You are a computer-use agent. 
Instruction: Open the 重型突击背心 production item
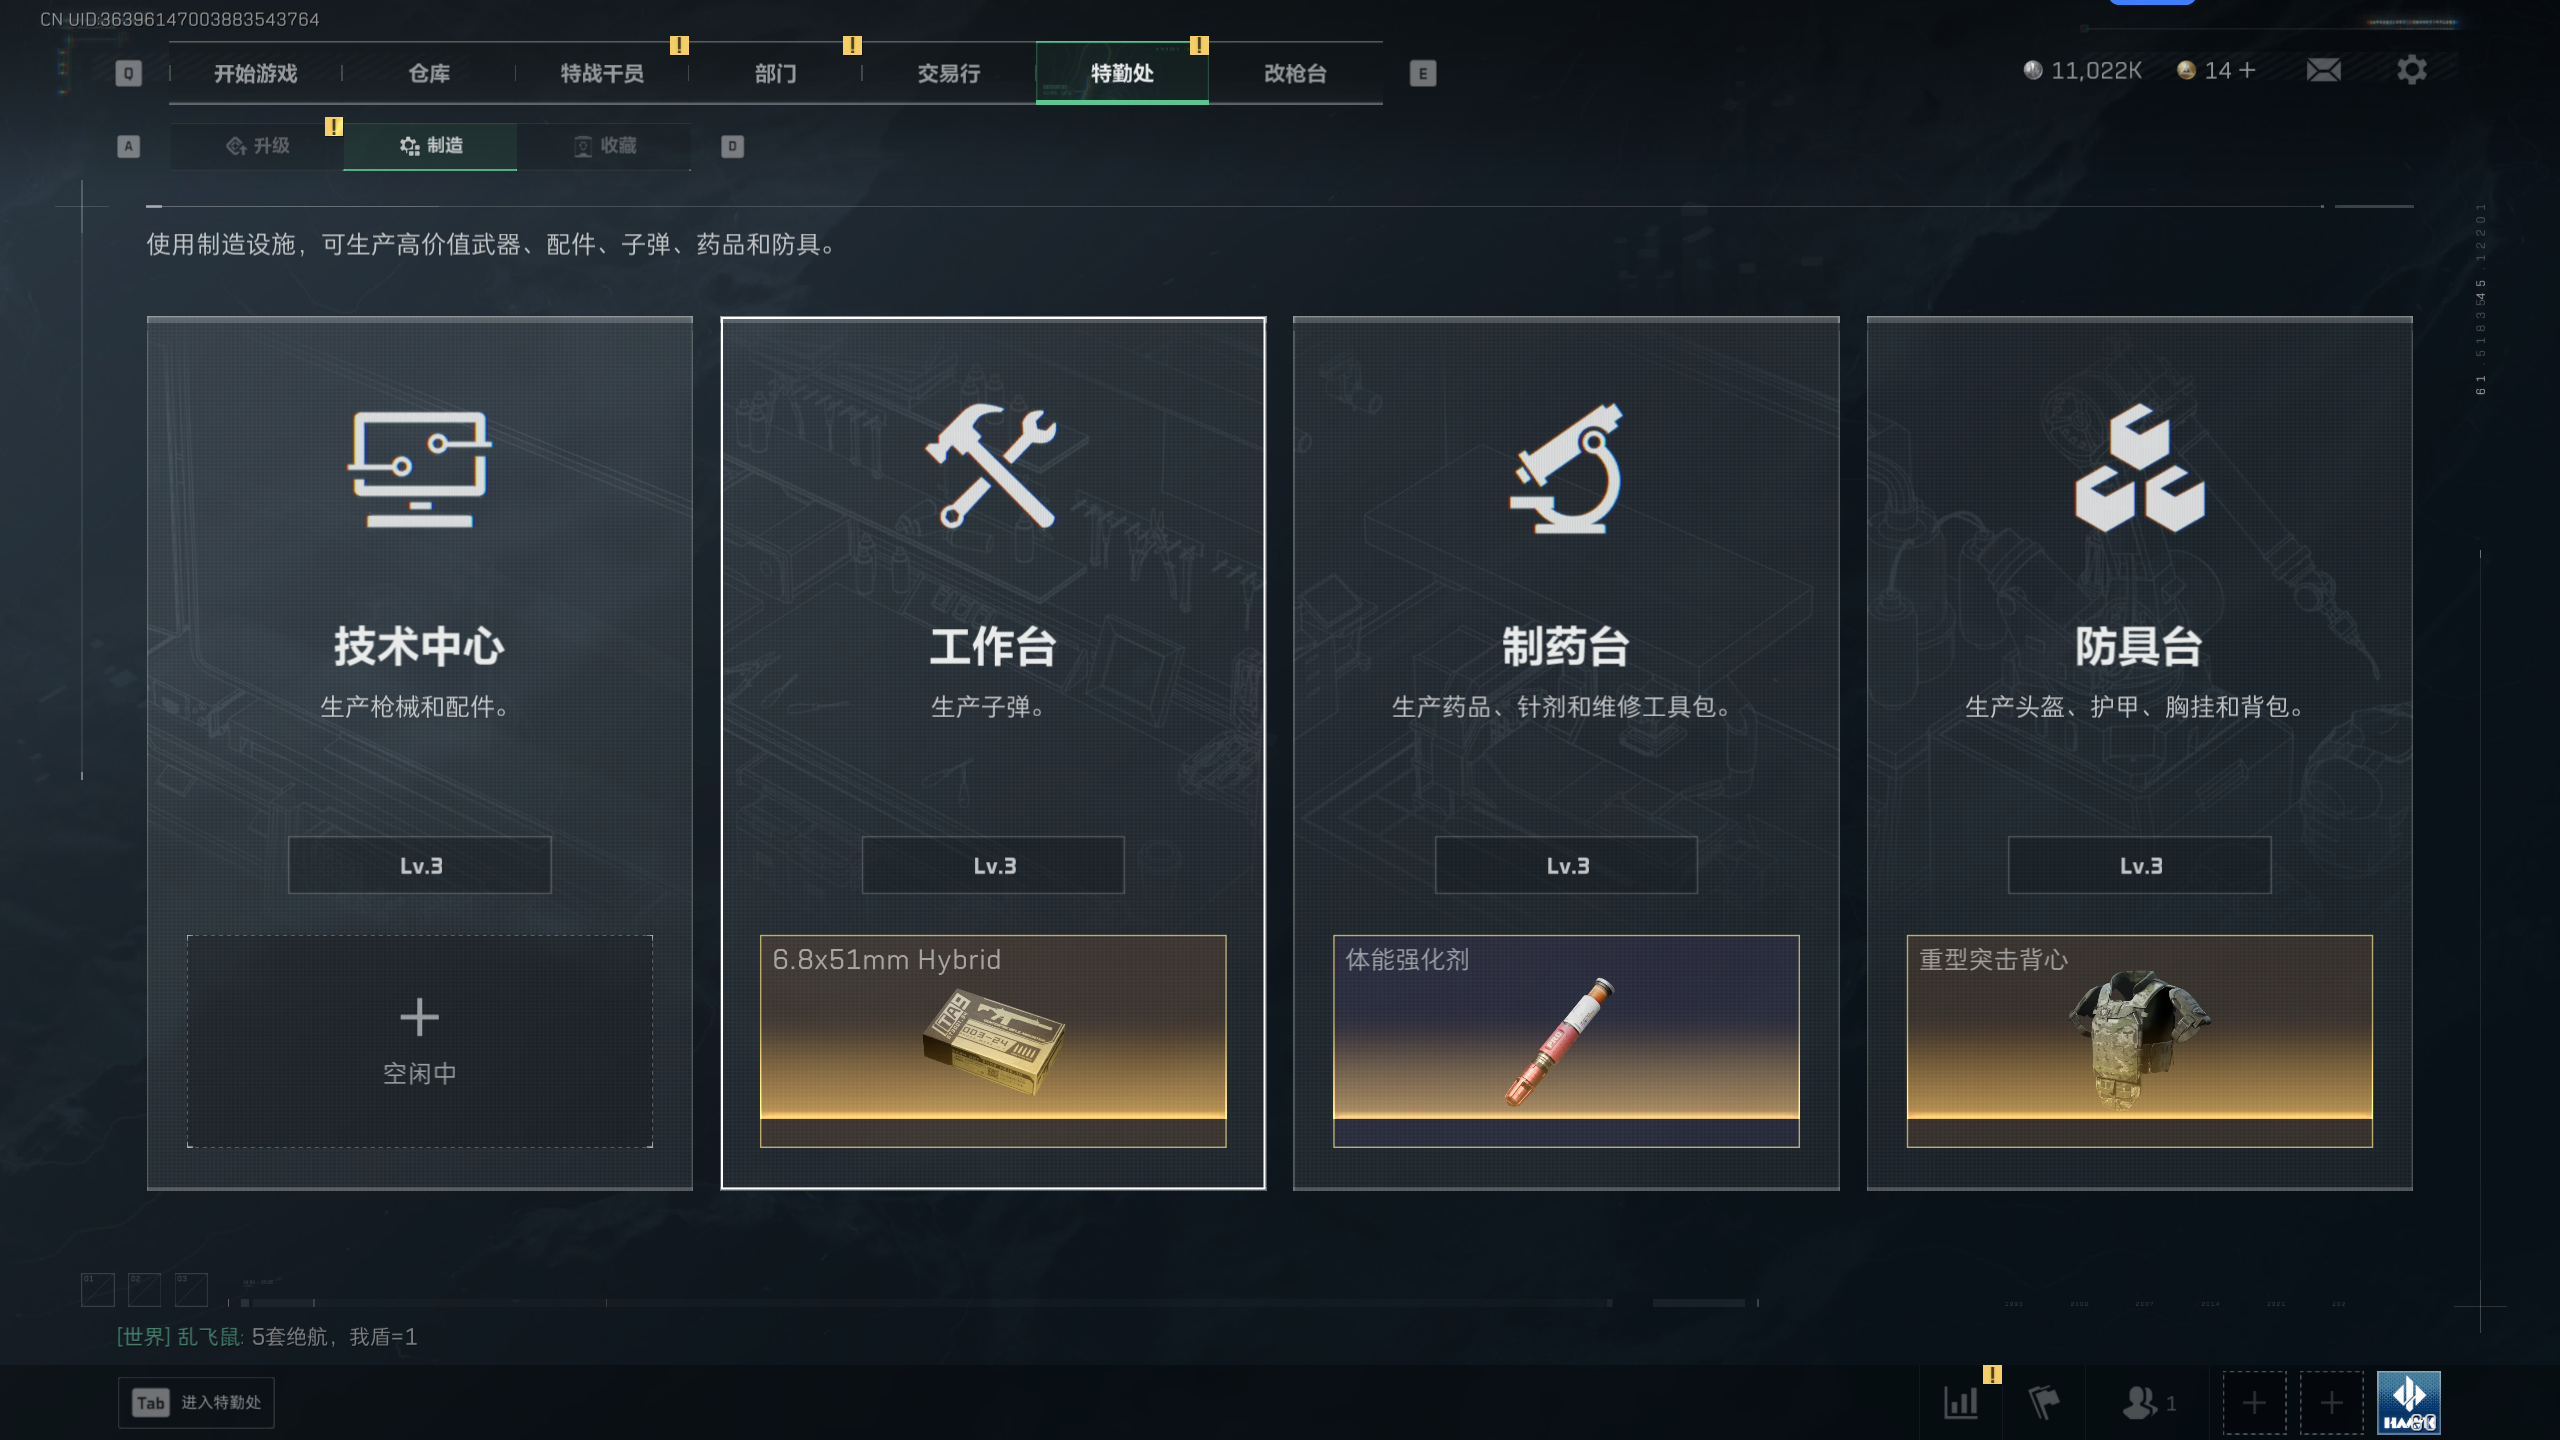pyautogui.click(x=2139, y=1041)
